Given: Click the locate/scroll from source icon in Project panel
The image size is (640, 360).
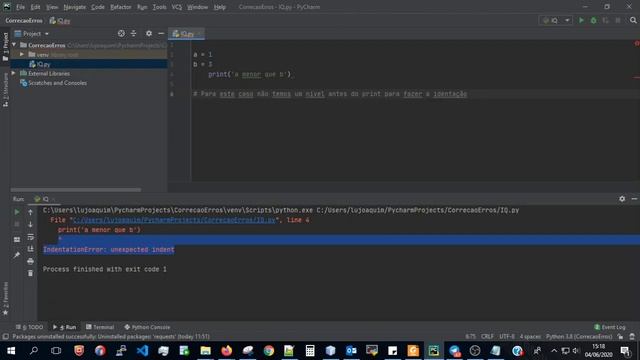Looking at the screenshot, I should (121, 33).
